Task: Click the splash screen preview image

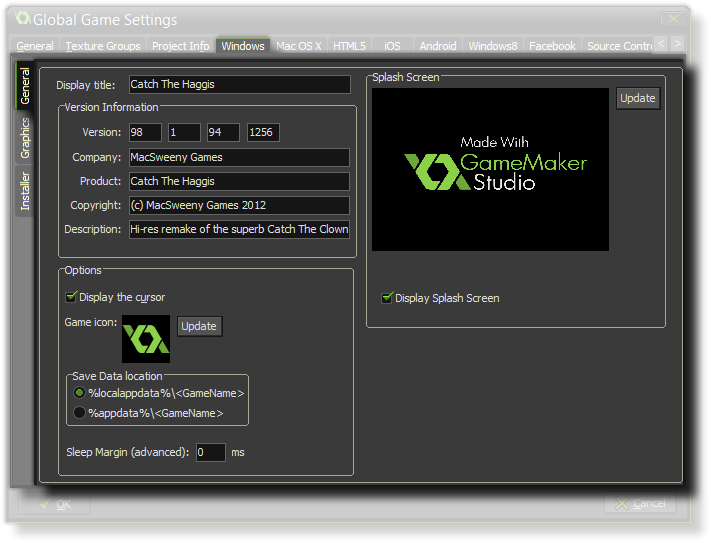Action: pyautogui.click(x=490, y=169)
